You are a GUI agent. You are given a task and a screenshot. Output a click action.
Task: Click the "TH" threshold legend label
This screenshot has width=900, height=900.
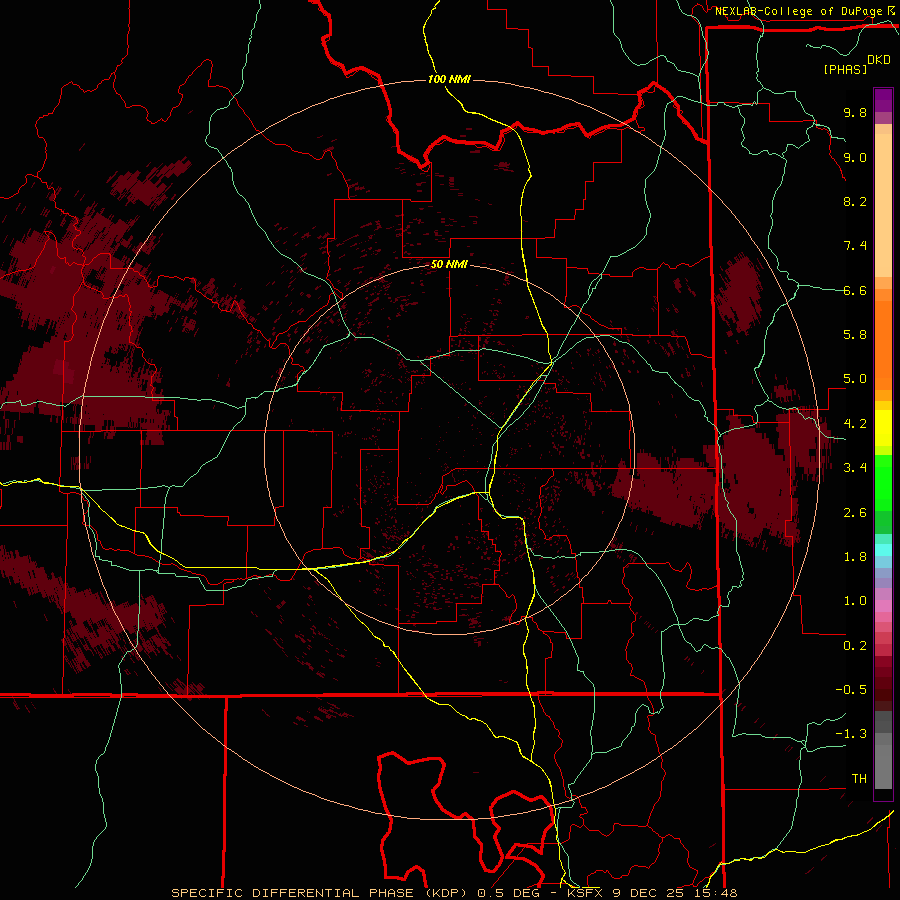tap(859, 779)
